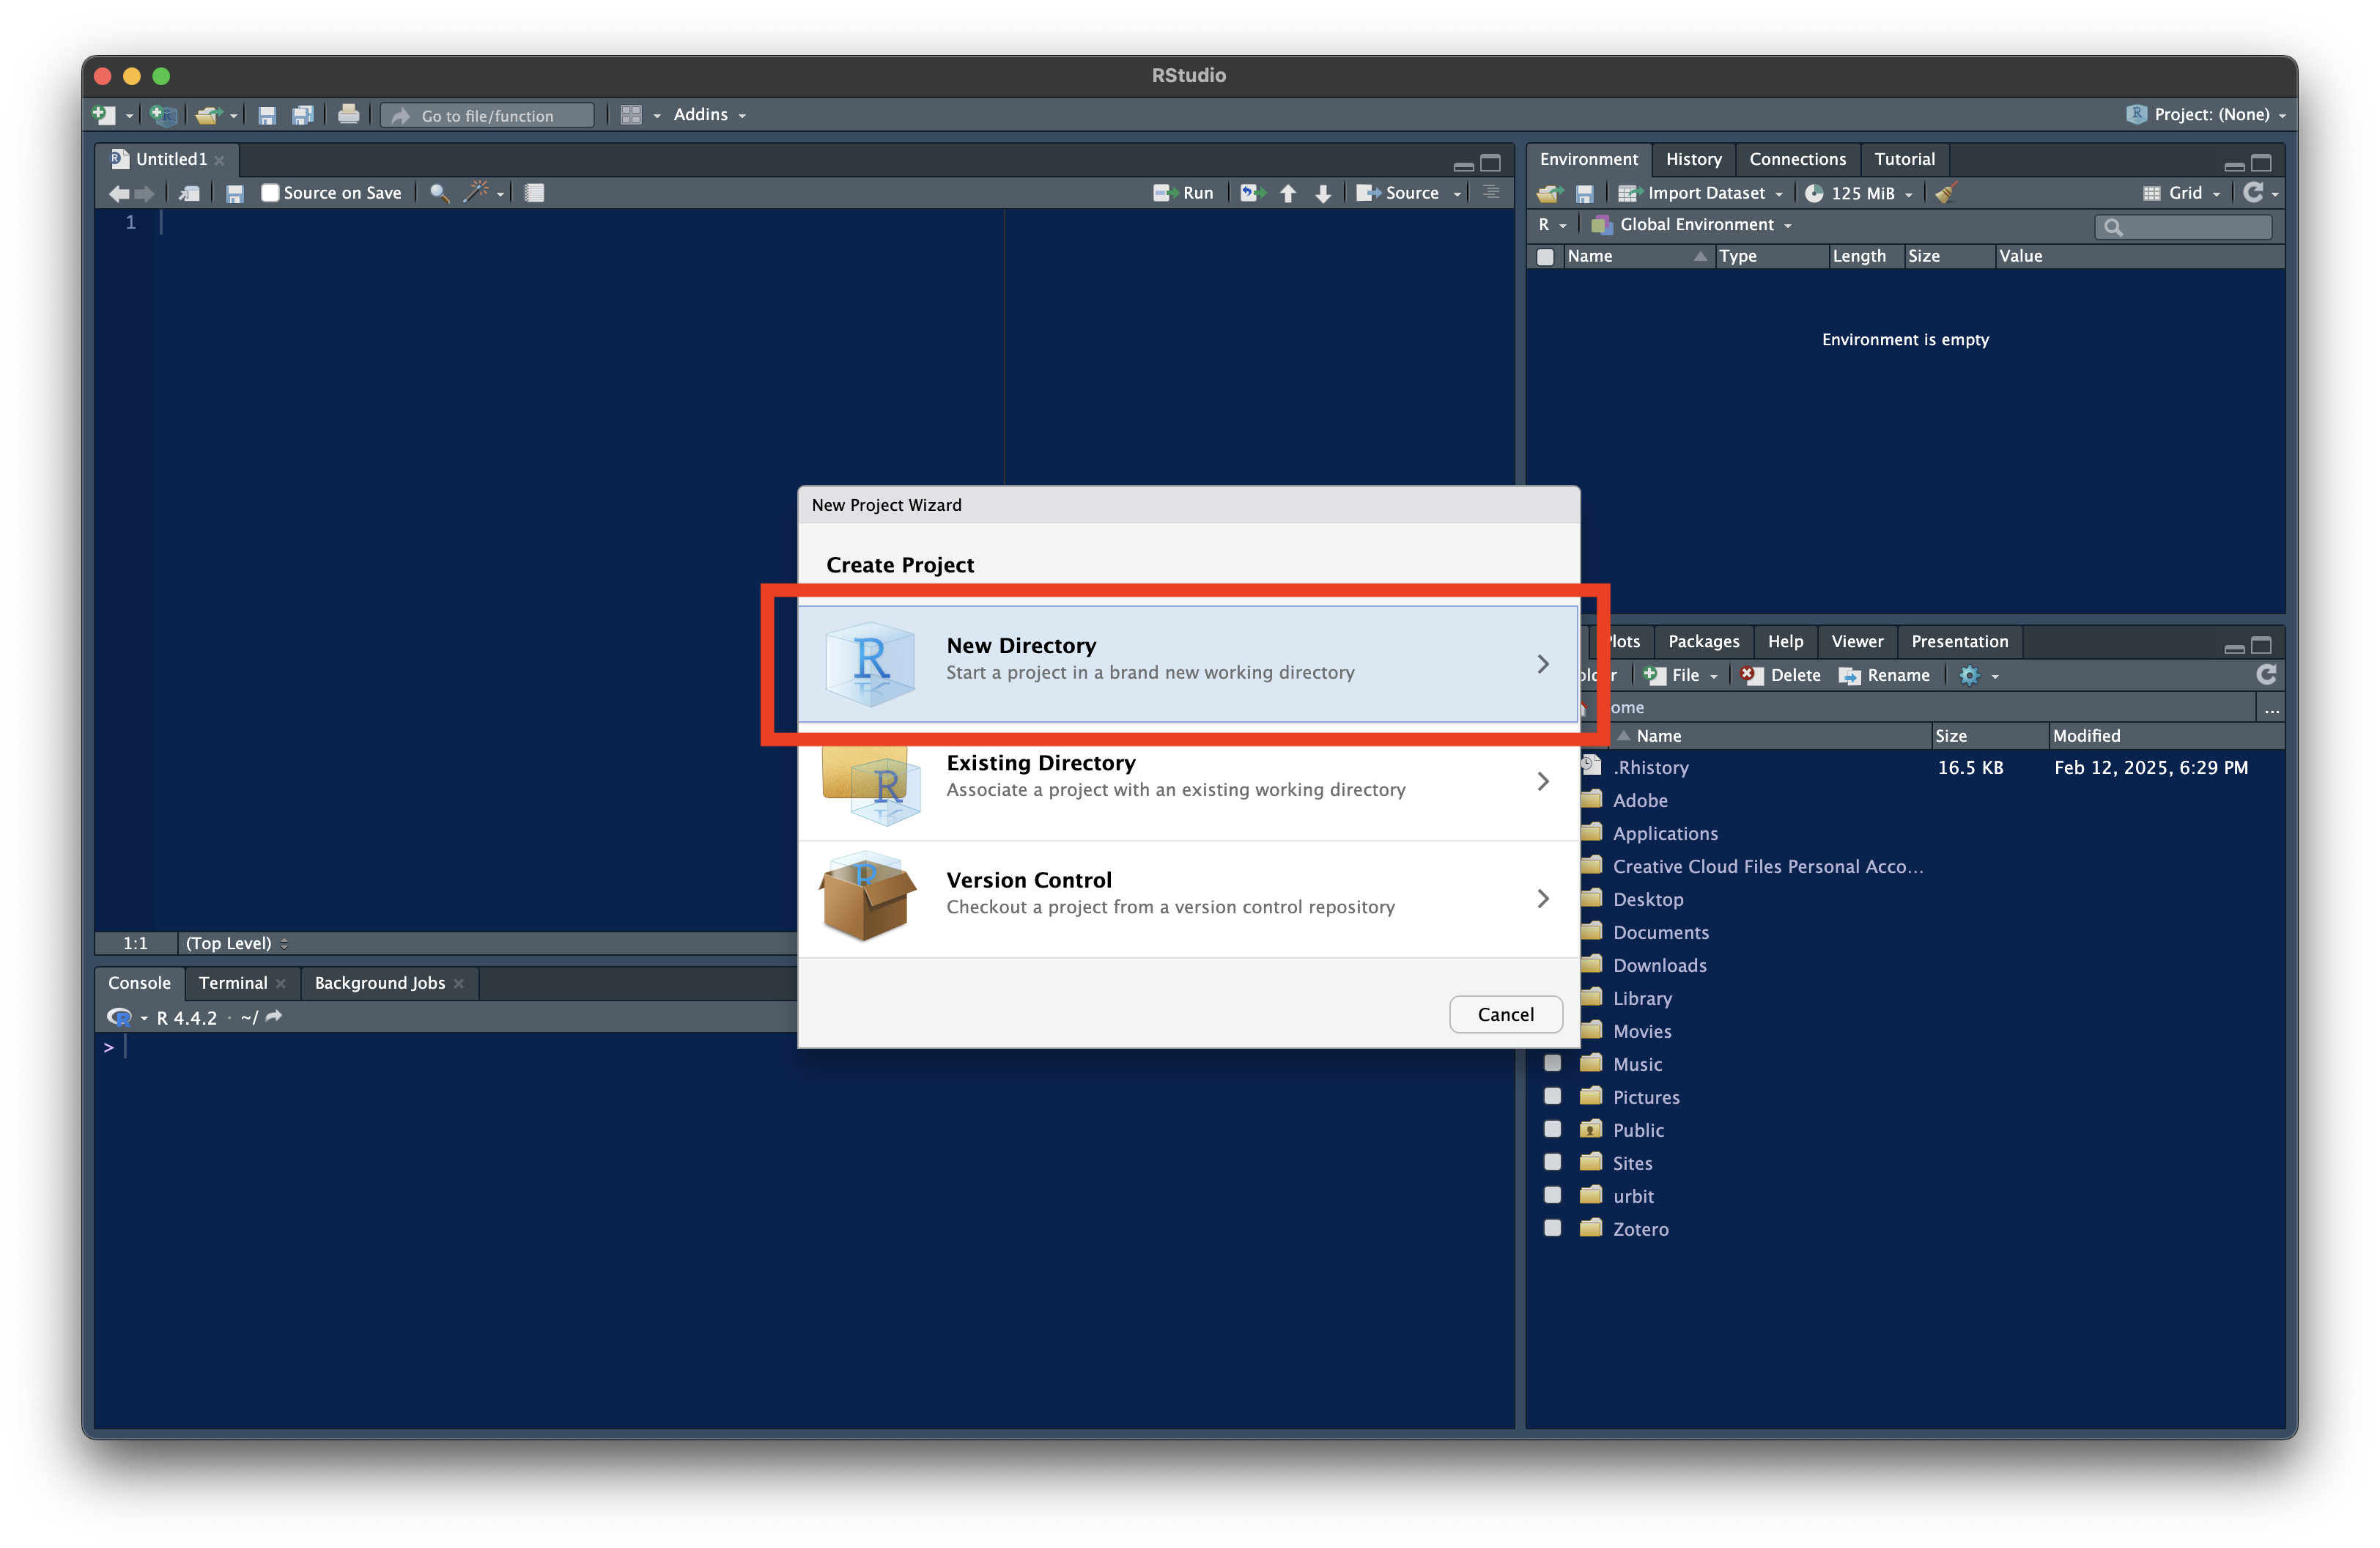Open the R language selector dropdown
Viewport: 2380px width, 1548px height.
point(1552,225)
